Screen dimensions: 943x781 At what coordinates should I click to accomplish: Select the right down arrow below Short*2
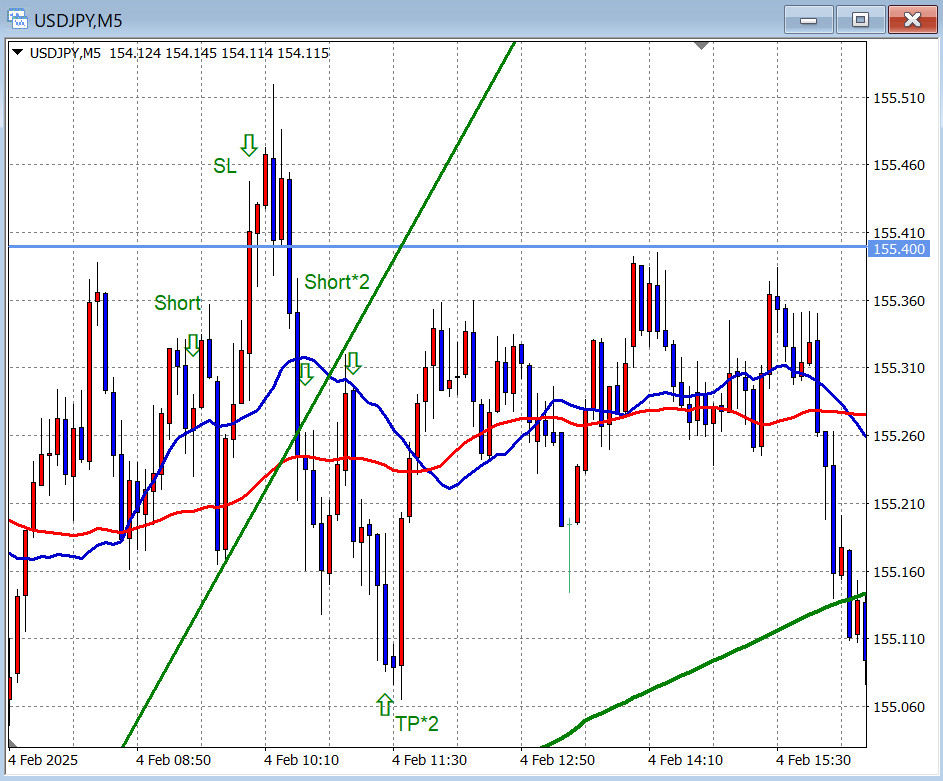[352, 363]
